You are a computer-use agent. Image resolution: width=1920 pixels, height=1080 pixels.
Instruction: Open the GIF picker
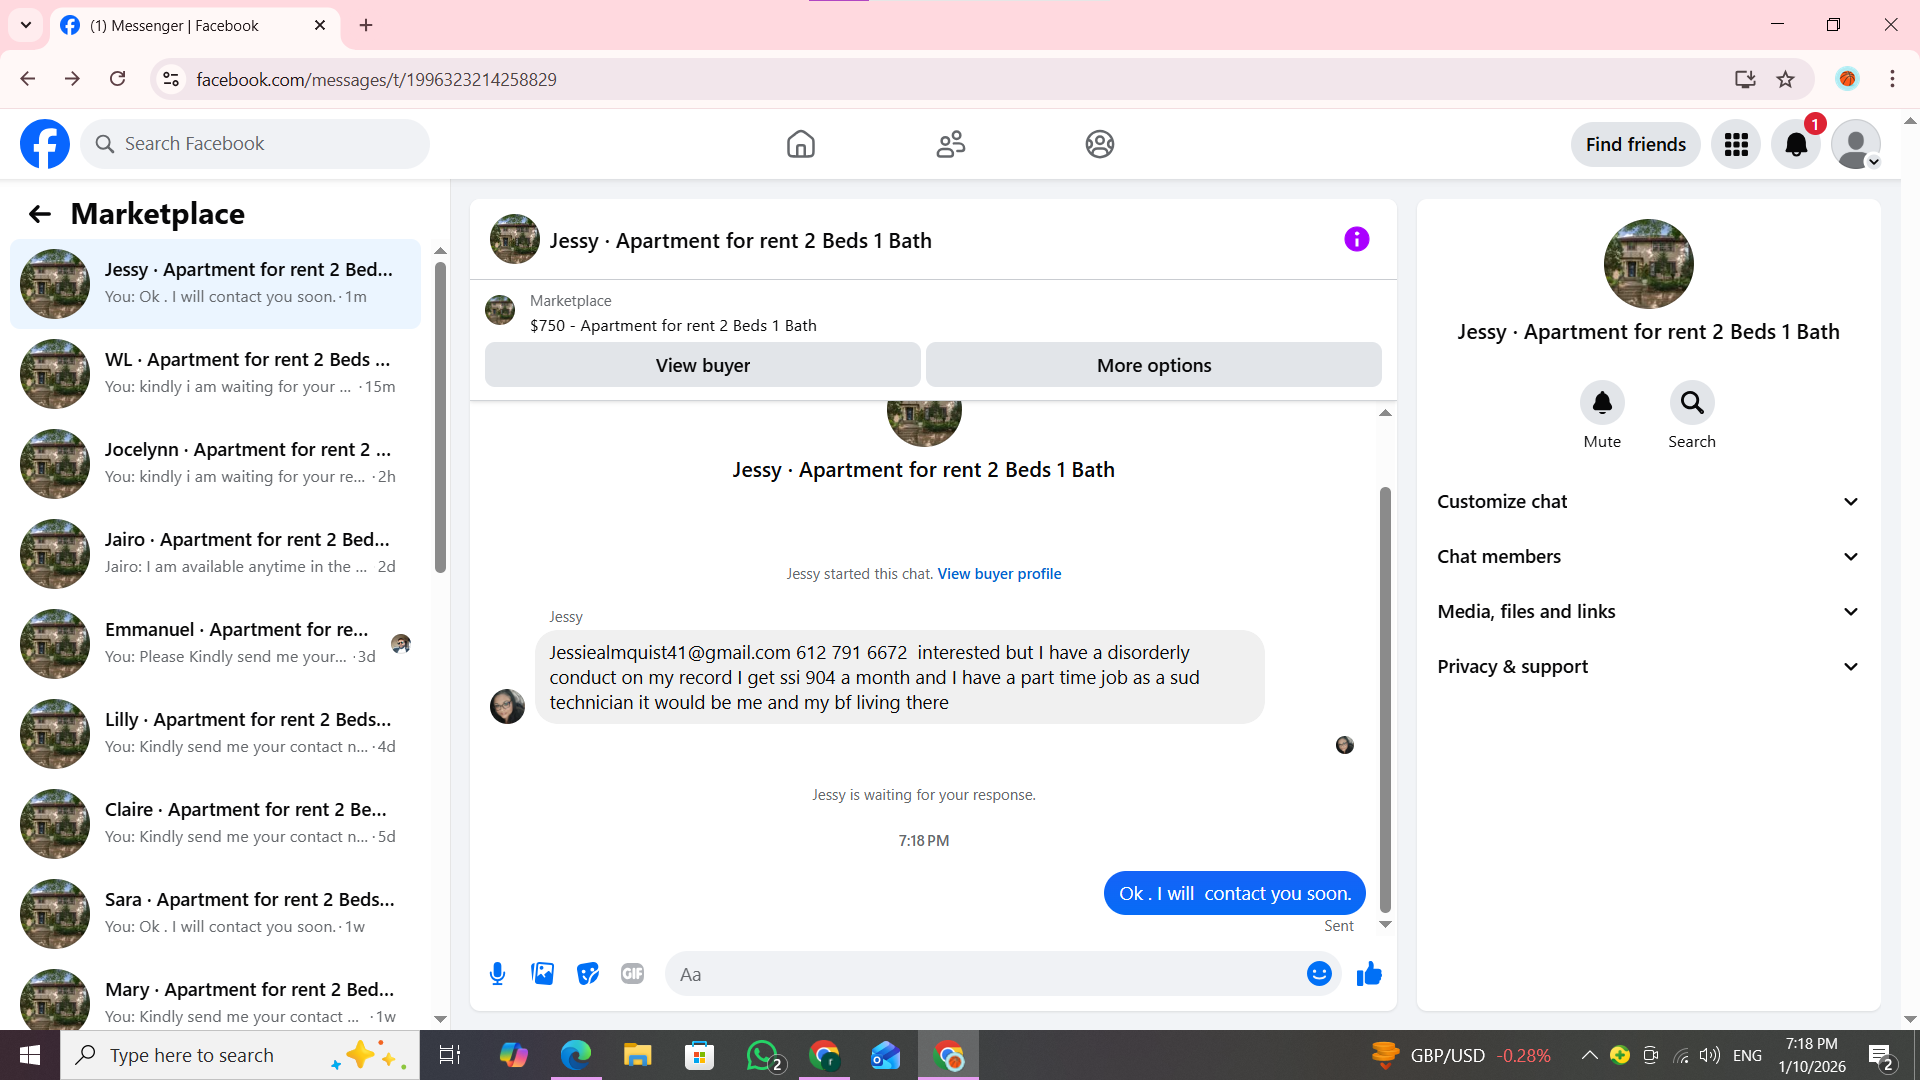point(632,974)
